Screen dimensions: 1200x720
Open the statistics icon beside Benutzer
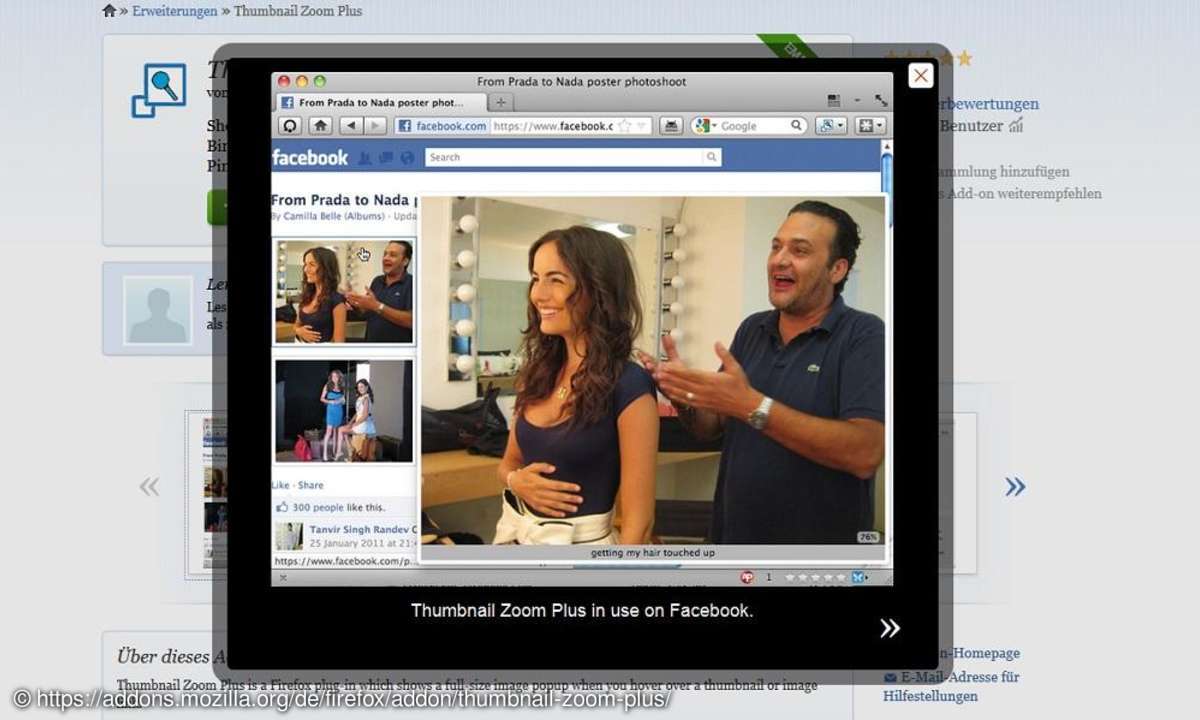[1016, 125]
